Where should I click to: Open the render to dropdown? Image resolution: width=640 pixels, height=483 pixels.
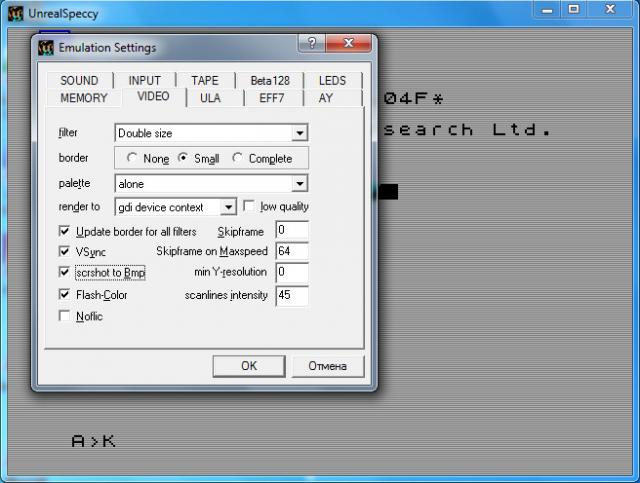coord(228,207)
